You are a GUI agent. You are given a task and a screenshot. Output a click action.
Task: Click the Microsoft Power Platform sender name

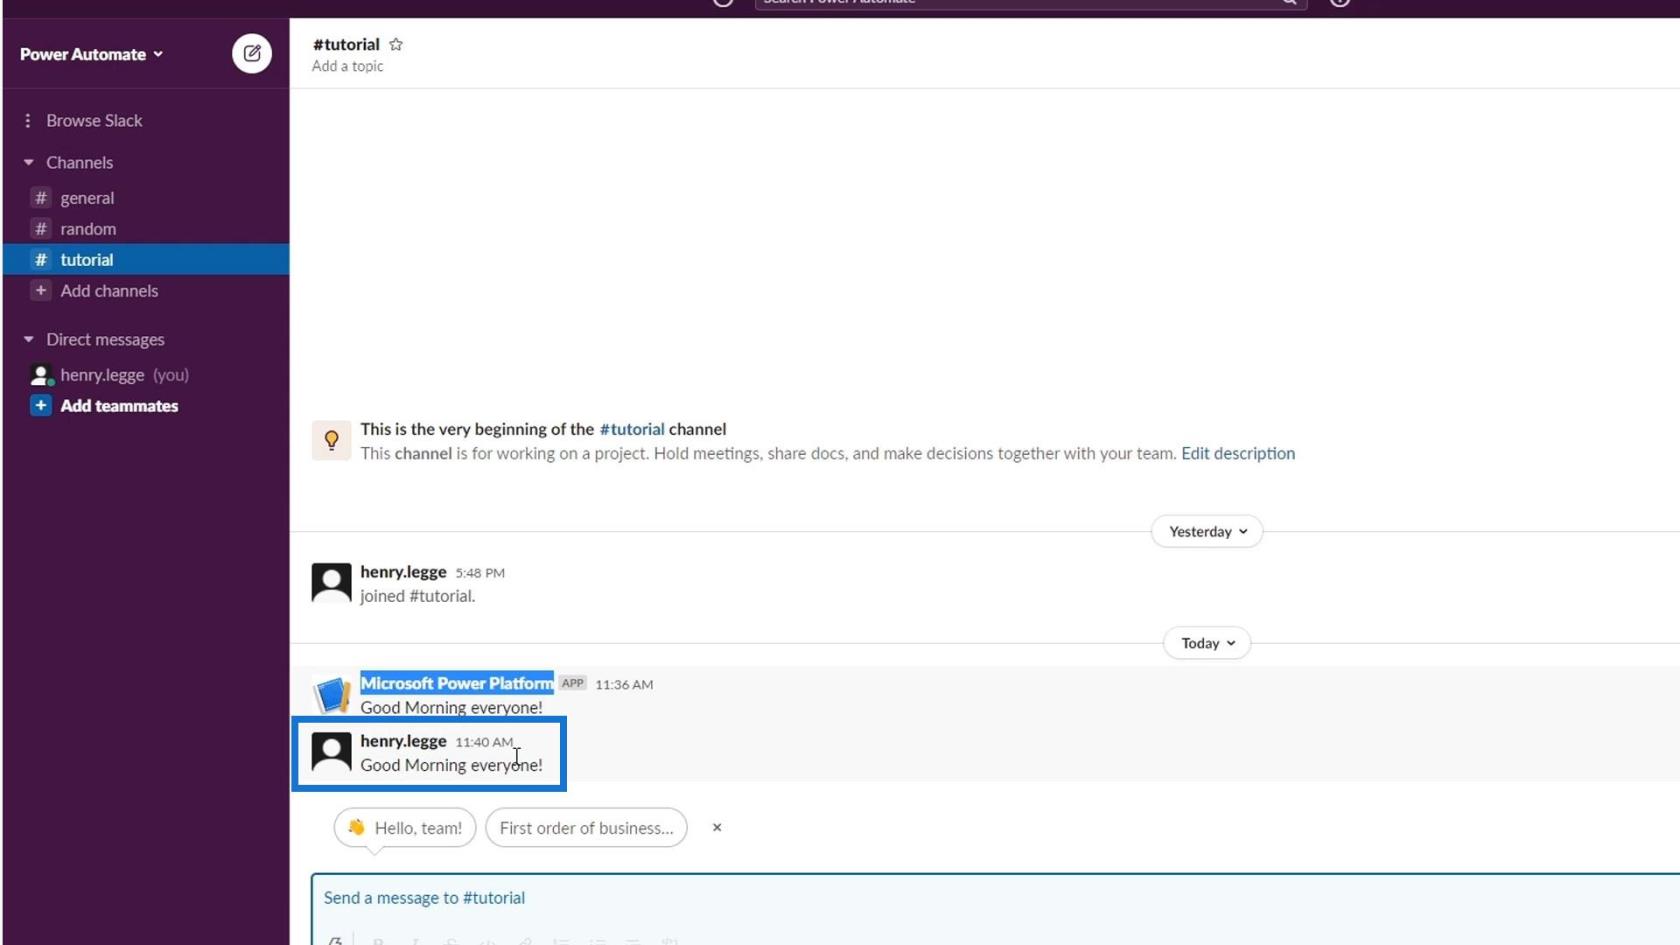456,683
